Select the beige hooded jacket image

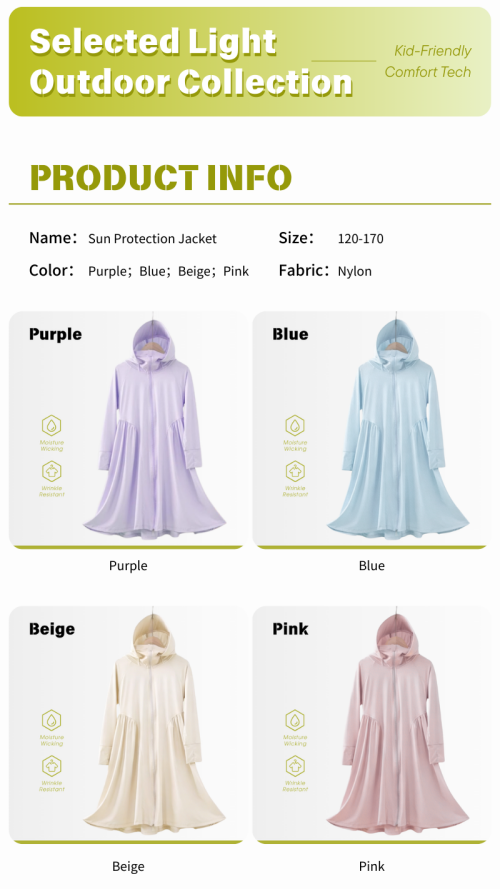154,723
